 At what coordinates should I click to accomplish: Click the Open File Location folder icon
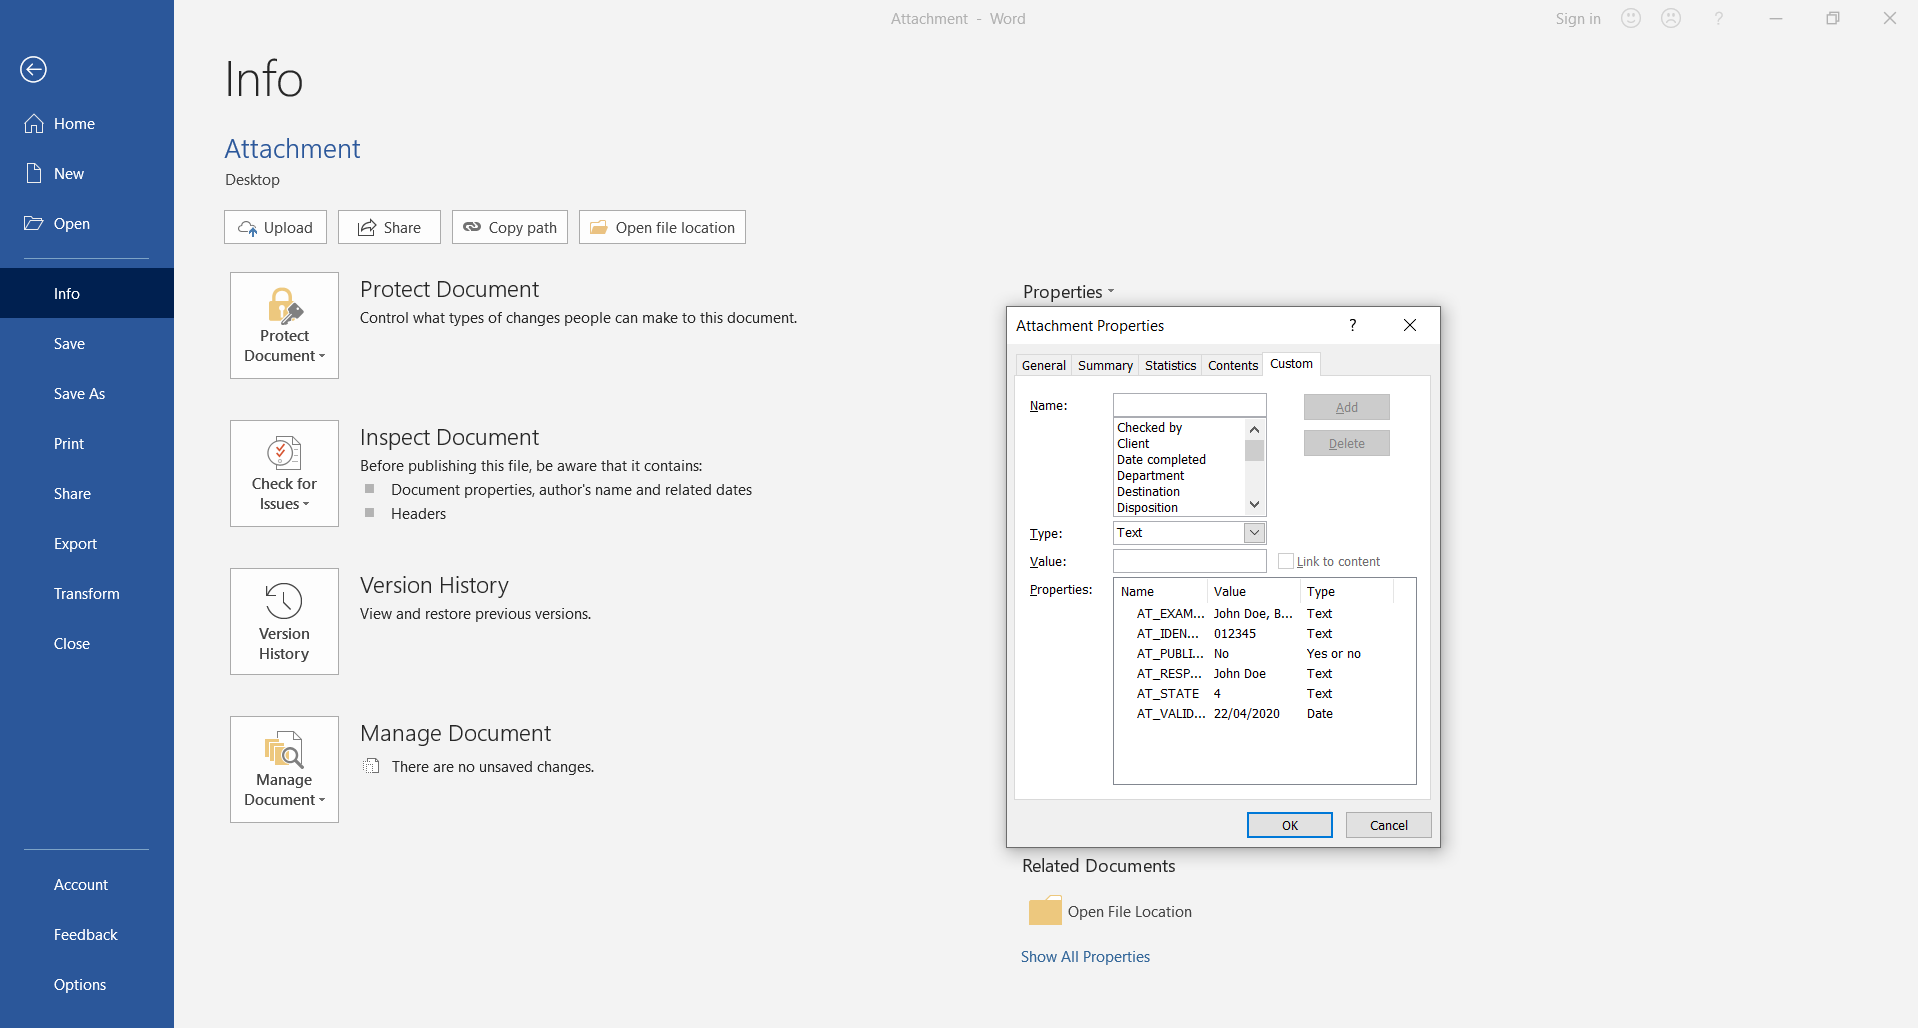pyautogui.click(x=1044, y=911)
